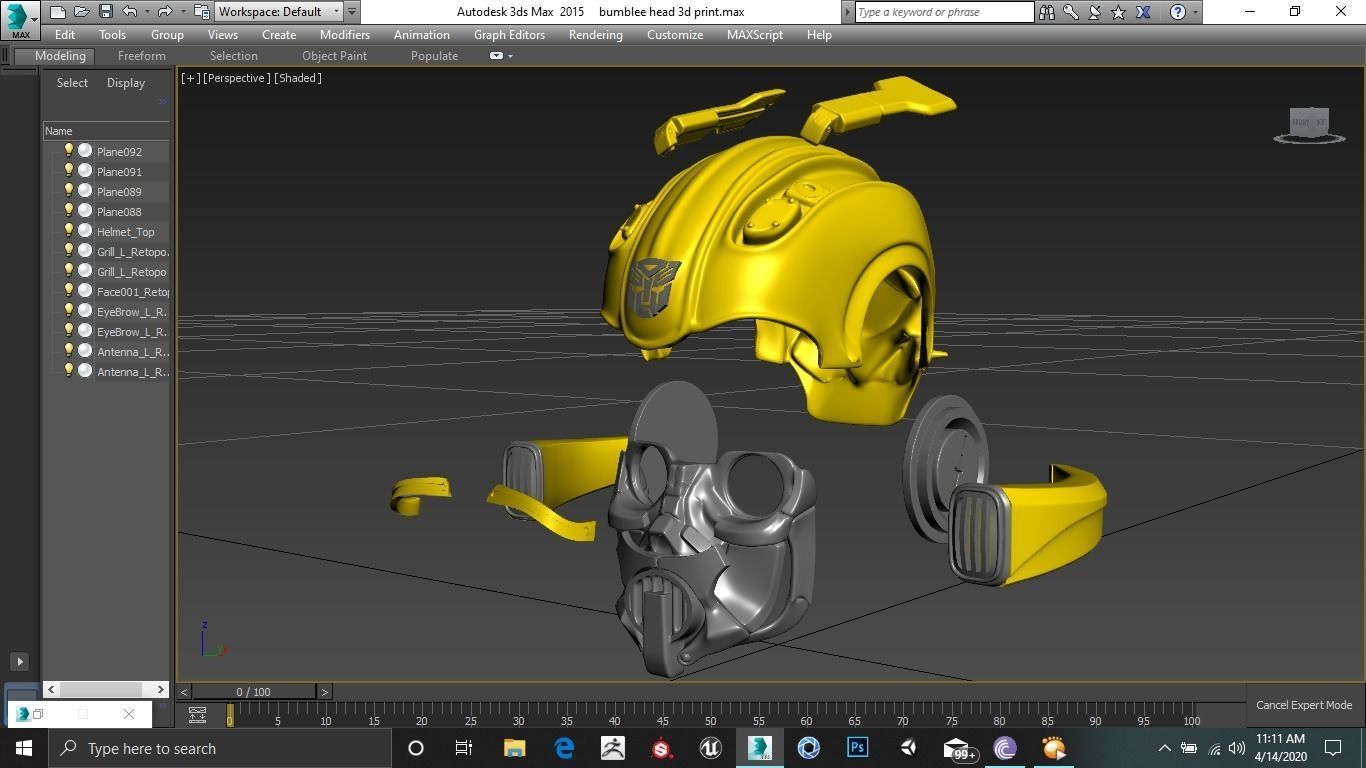Open the Workspace: Default dropdown
The width and height of the screenshot is (1366, 768).
point(279,12)
